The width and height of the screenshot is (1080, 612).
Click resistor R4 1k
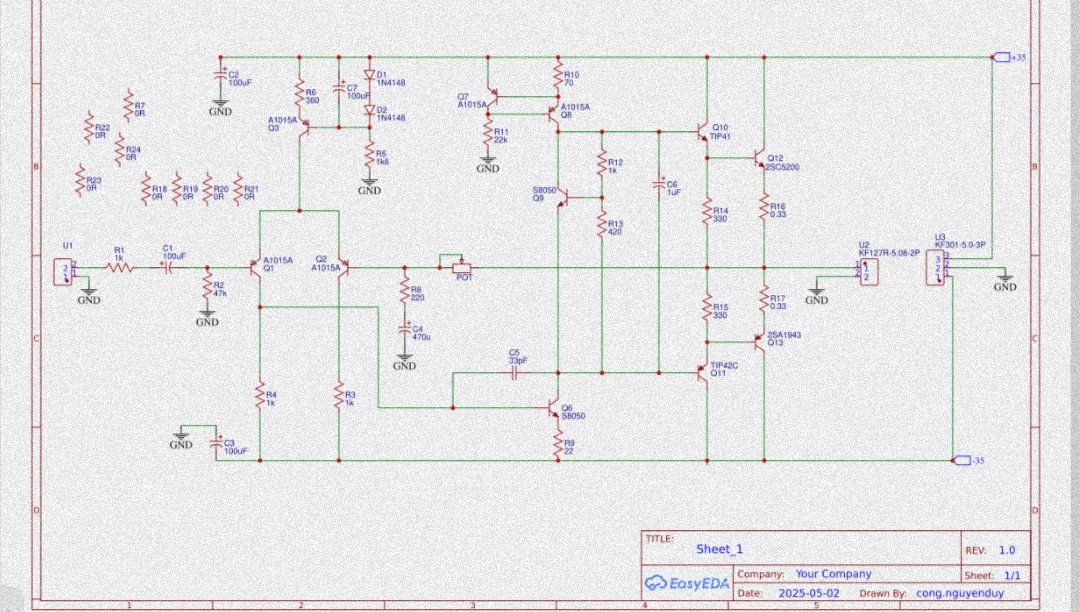260,396
